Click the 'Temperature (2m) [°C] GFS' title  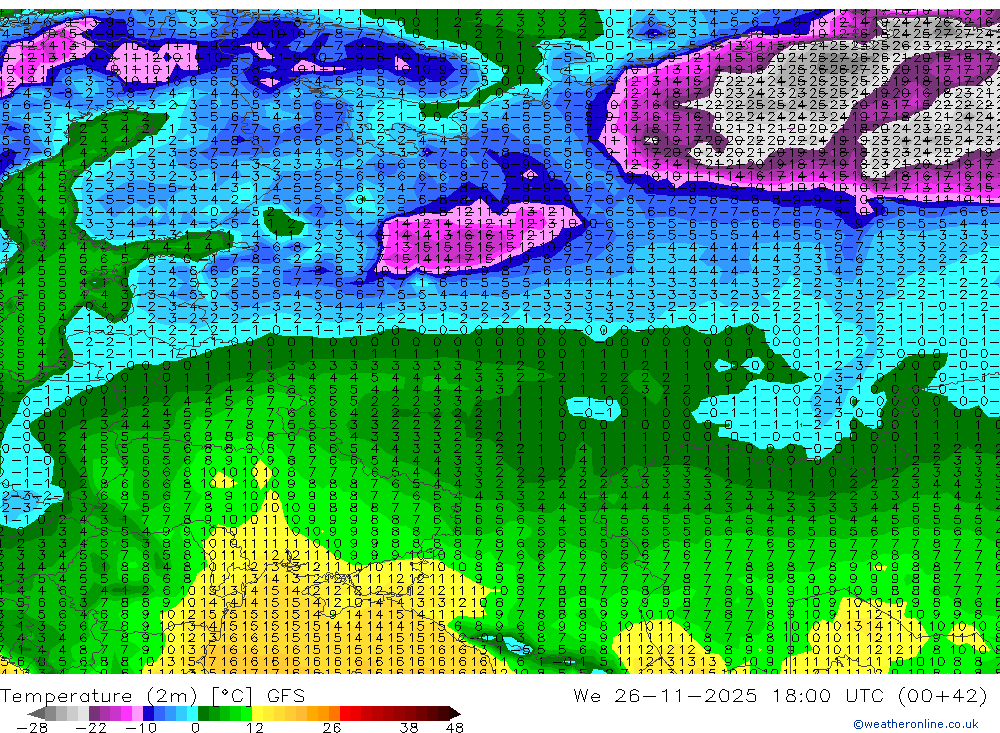point(152,695)
